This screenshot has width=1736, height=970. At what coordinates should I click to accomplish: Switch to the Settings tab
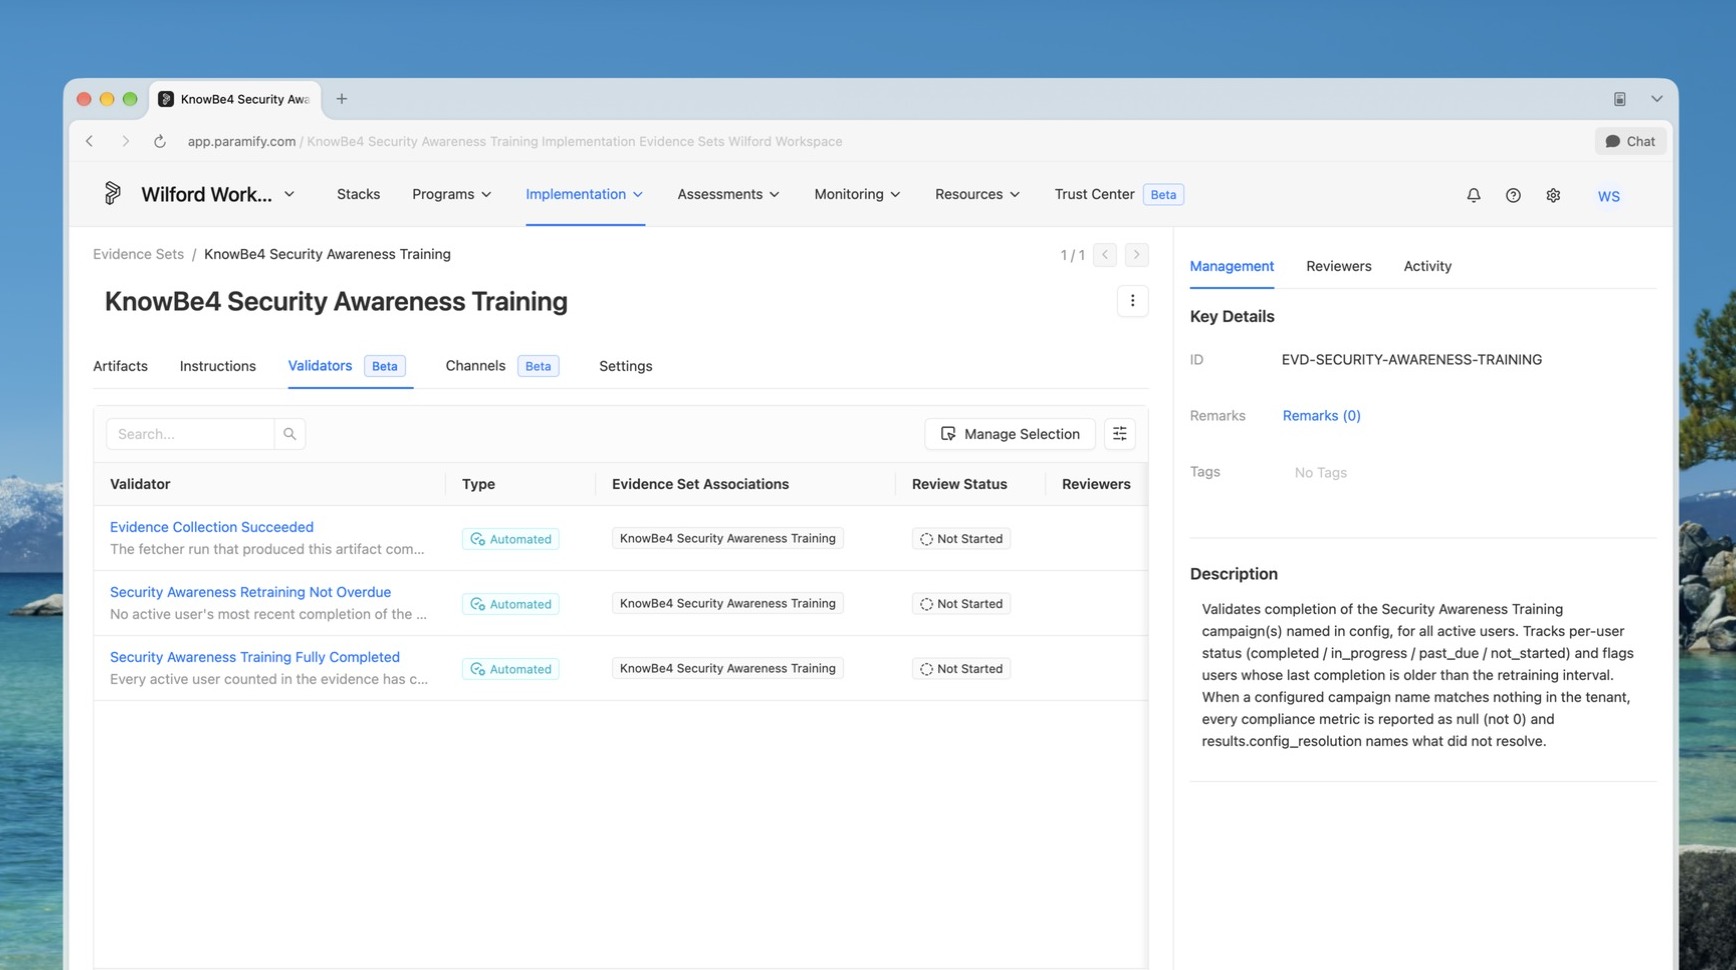[x=625, y=366]
